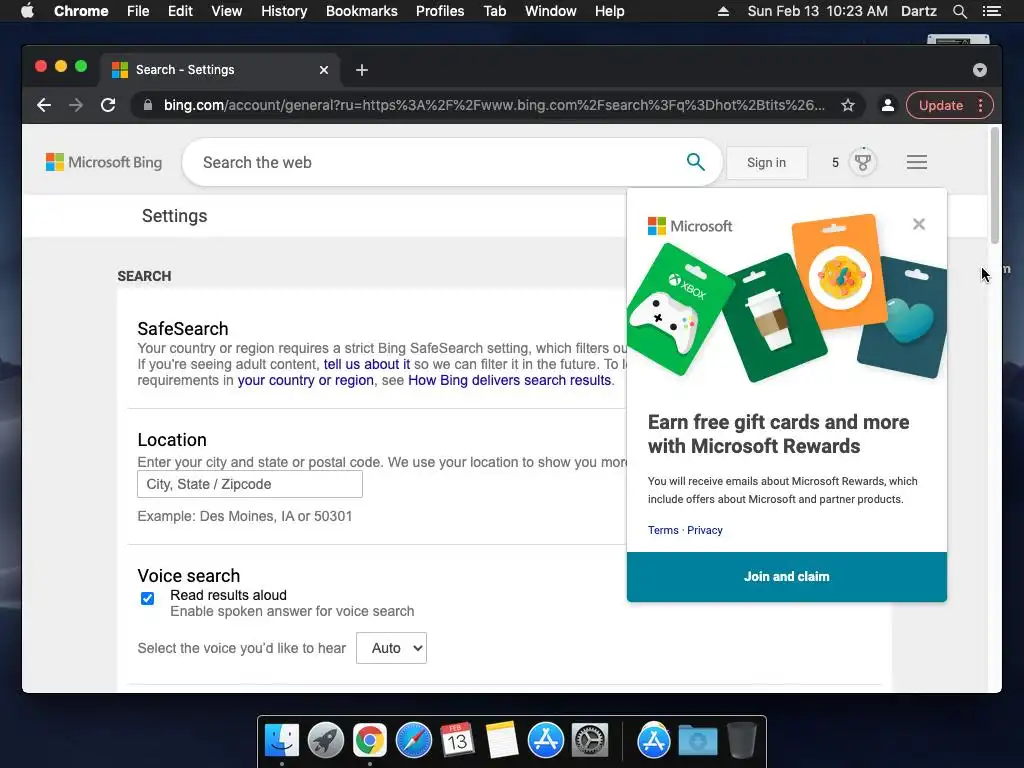The width and height of the screenshot is (1024, 768).
Task: Open 'How Bing delivers search results' link
Action: tap(509, 380)
